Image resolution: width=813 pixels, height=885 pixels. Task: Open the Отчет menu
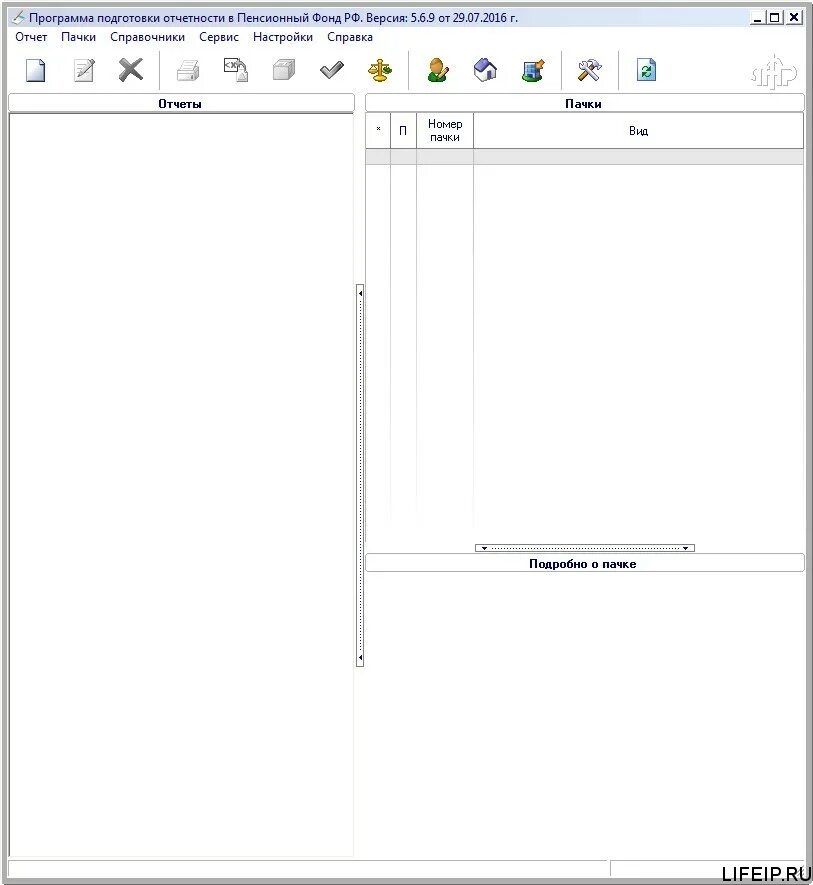tap(31, 37)
